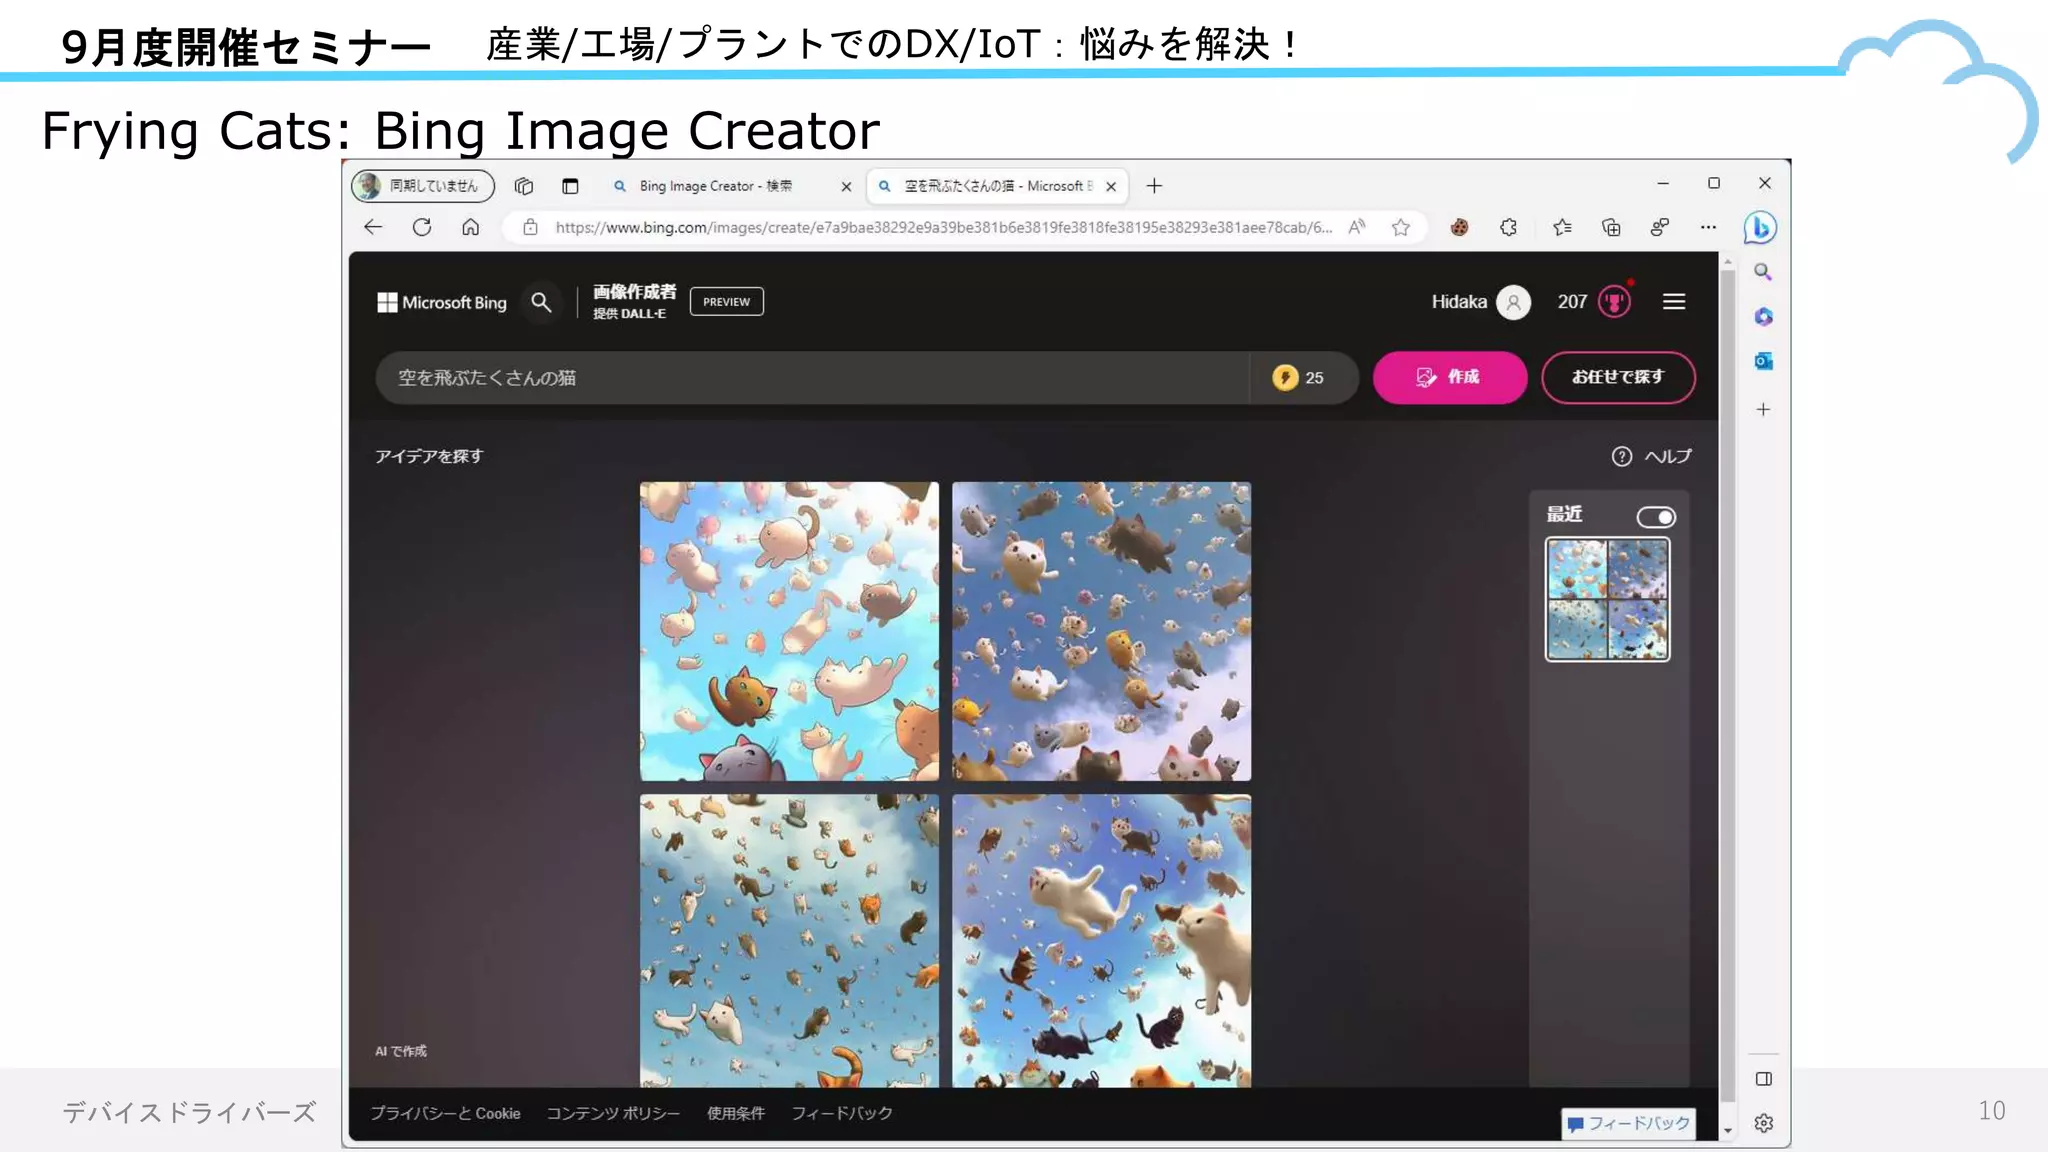This screenshot has width=2048, height=1152.
Task: Open the bottom-left tiny cats image
Action: 789,940
